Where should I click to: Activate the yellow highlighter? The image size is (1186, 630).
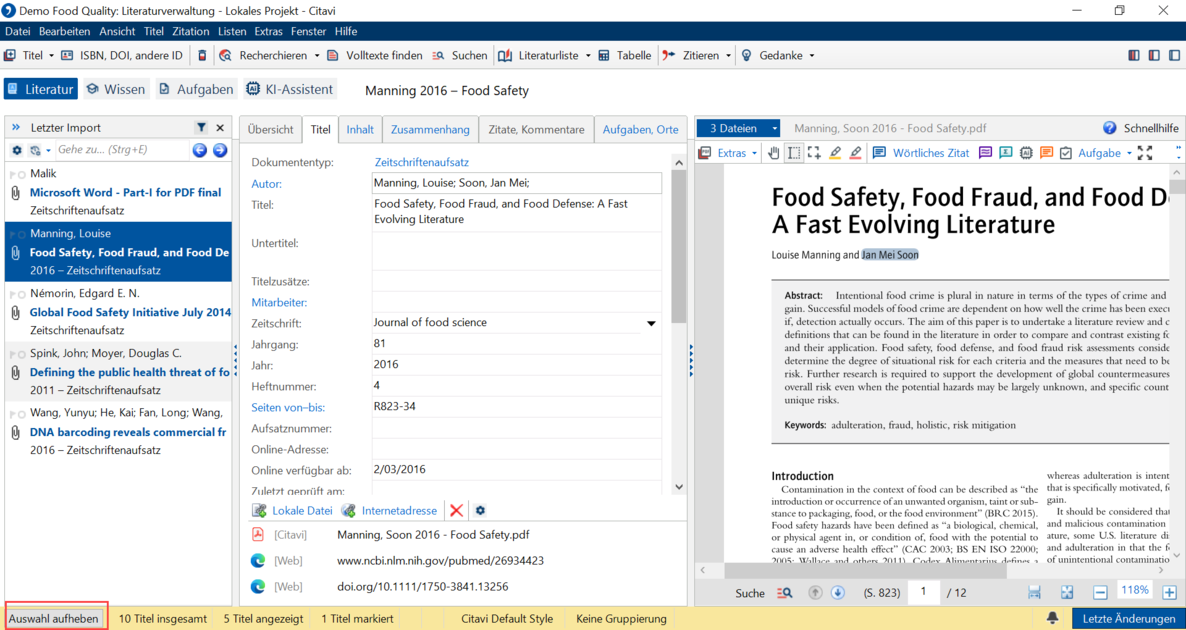coord(835,153)
